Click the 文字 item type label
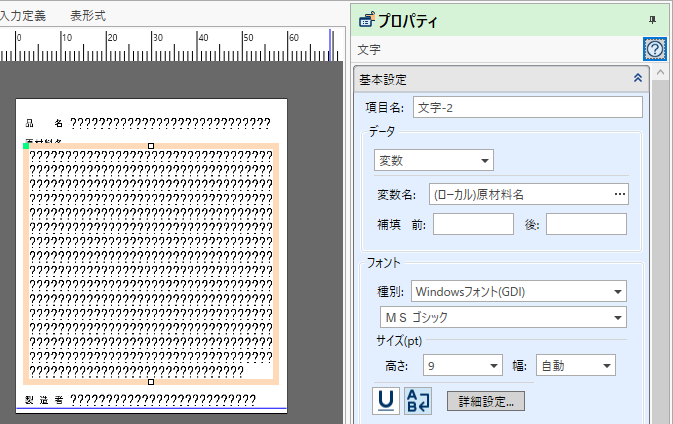This screenshot has width=673, height=424. [369, 50]
